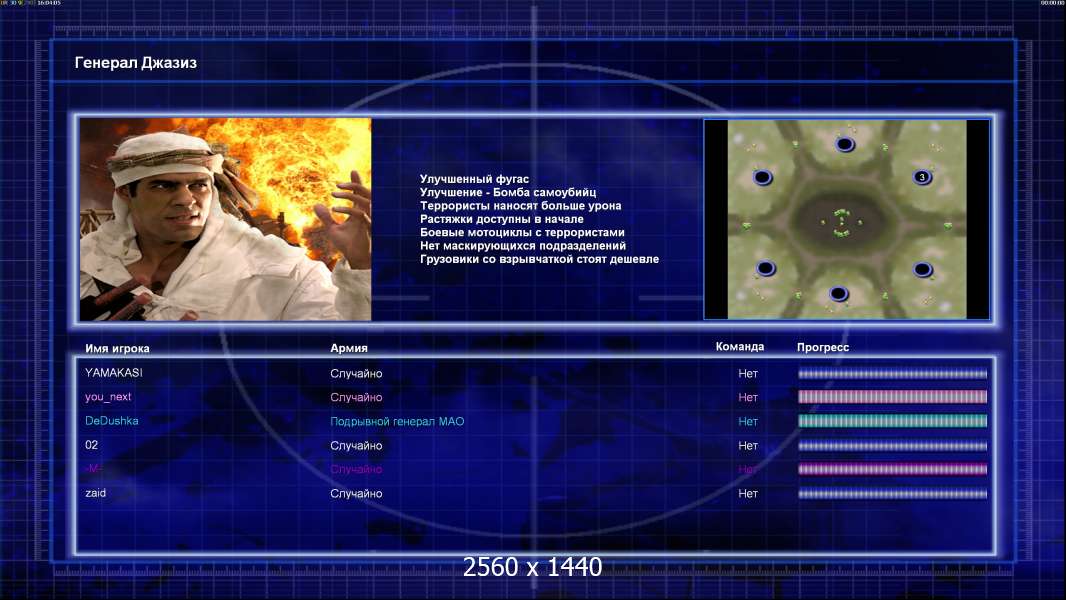Click the general's portrait image
This screenshot has height=600, width=1066.
point(226,219)
